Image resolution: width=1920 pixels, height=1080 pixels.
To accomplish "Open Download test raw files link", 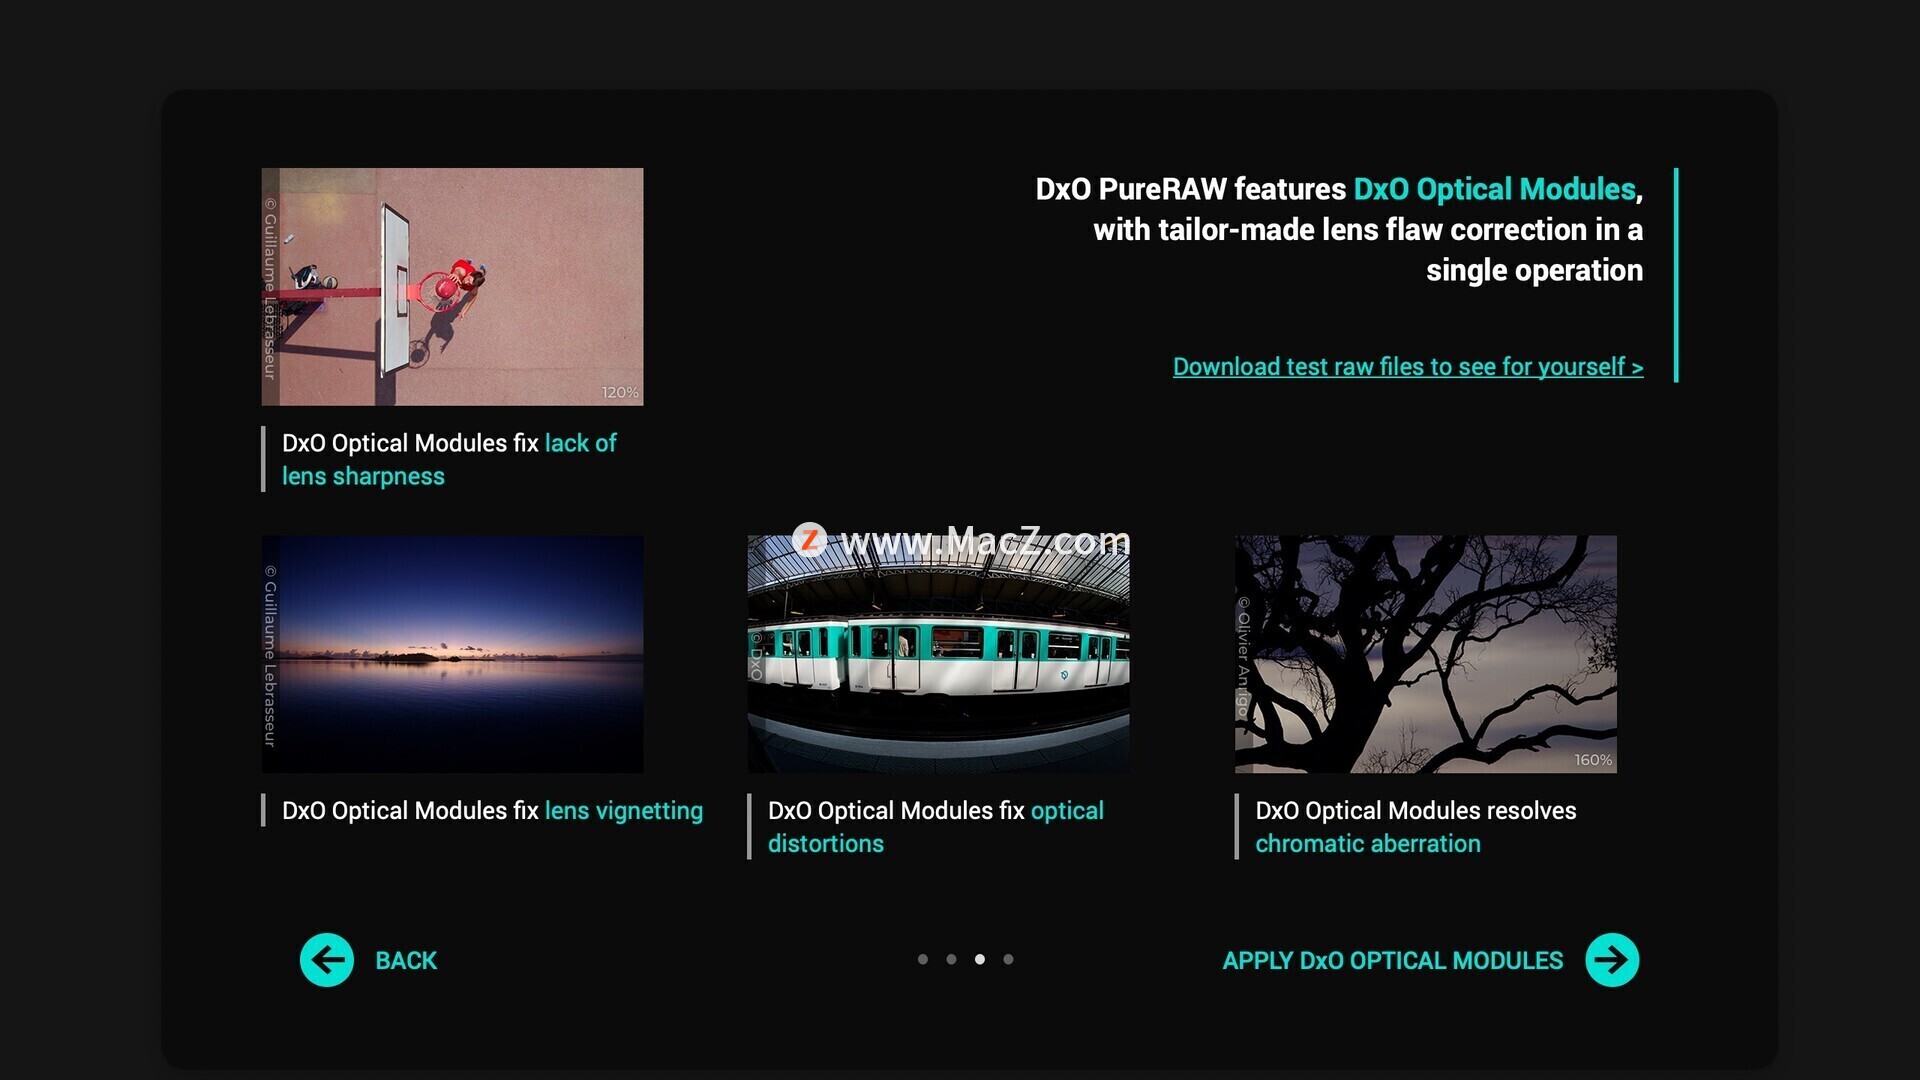I will (1408, 367).
